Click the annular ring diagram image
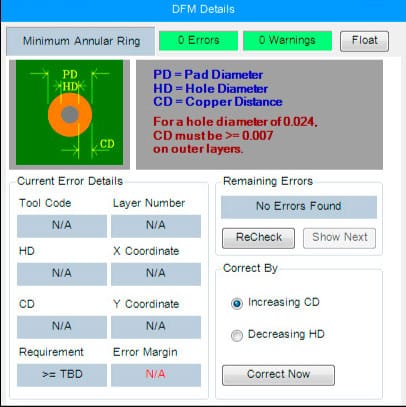Viewport: 406px width, 407px height. pyautogui.click(x=69, y=113)
